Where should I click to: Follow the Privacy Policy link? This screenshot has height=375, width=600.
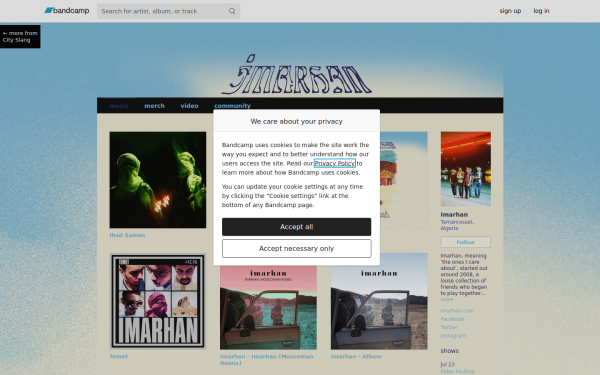click(x=335, y=163)
